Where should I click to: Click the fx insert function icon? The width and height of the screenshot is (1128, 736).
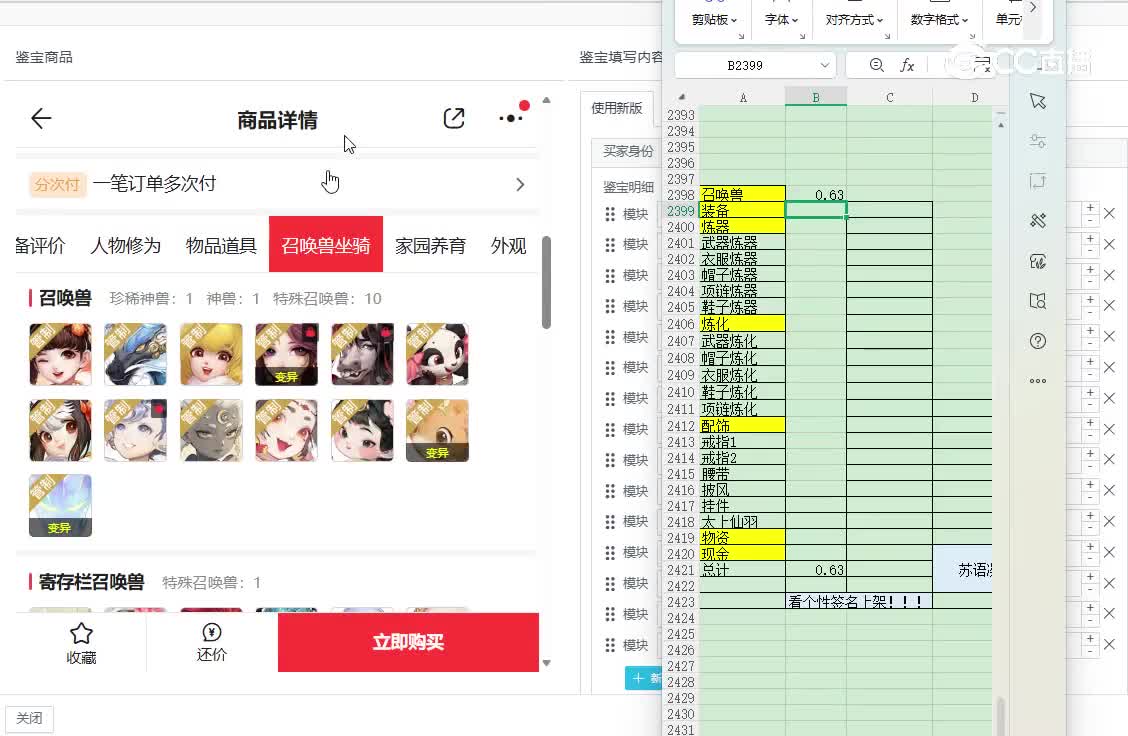coord(907,65)
